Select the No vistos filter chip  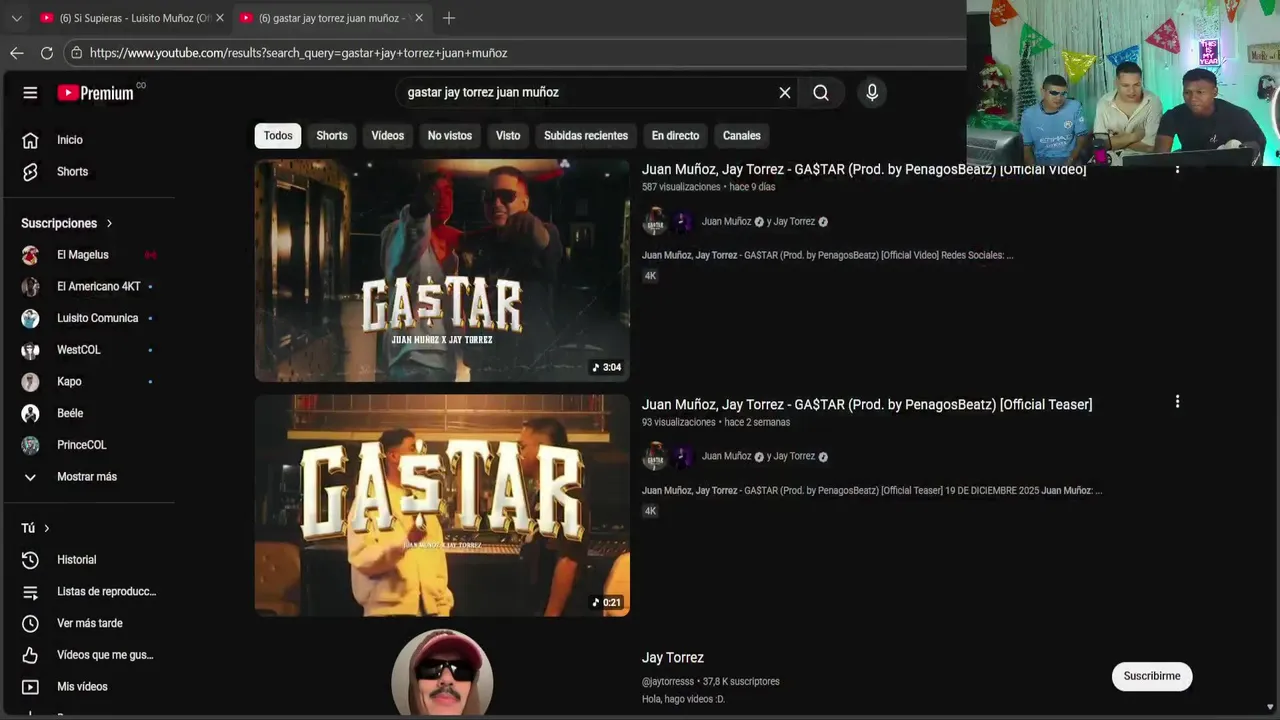[450, 136]
